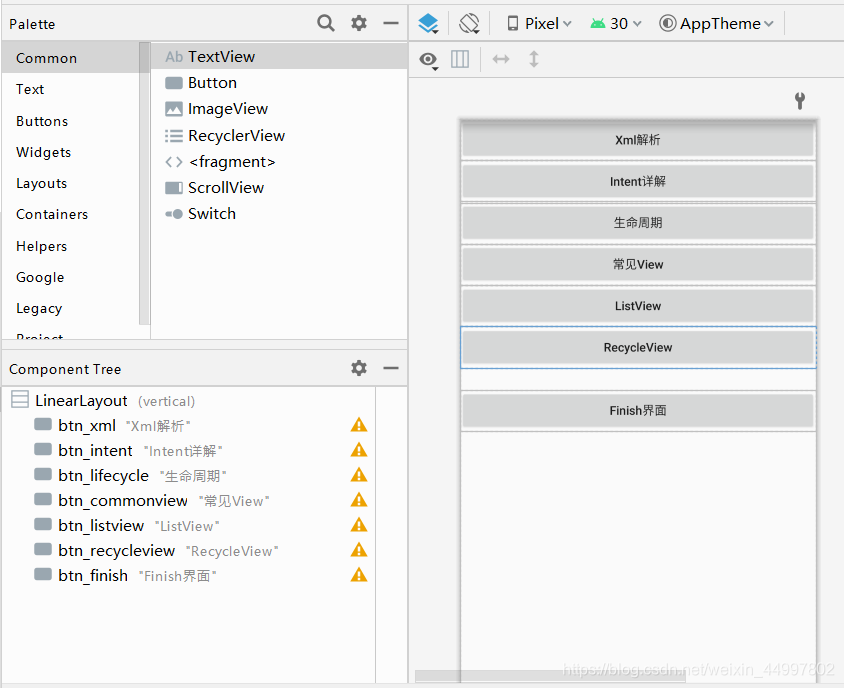The width and height of the screenshot is (844, 688).
Task: Click warning icon for btn_finish
Action: pyautogui.click(x=358, y=575)
